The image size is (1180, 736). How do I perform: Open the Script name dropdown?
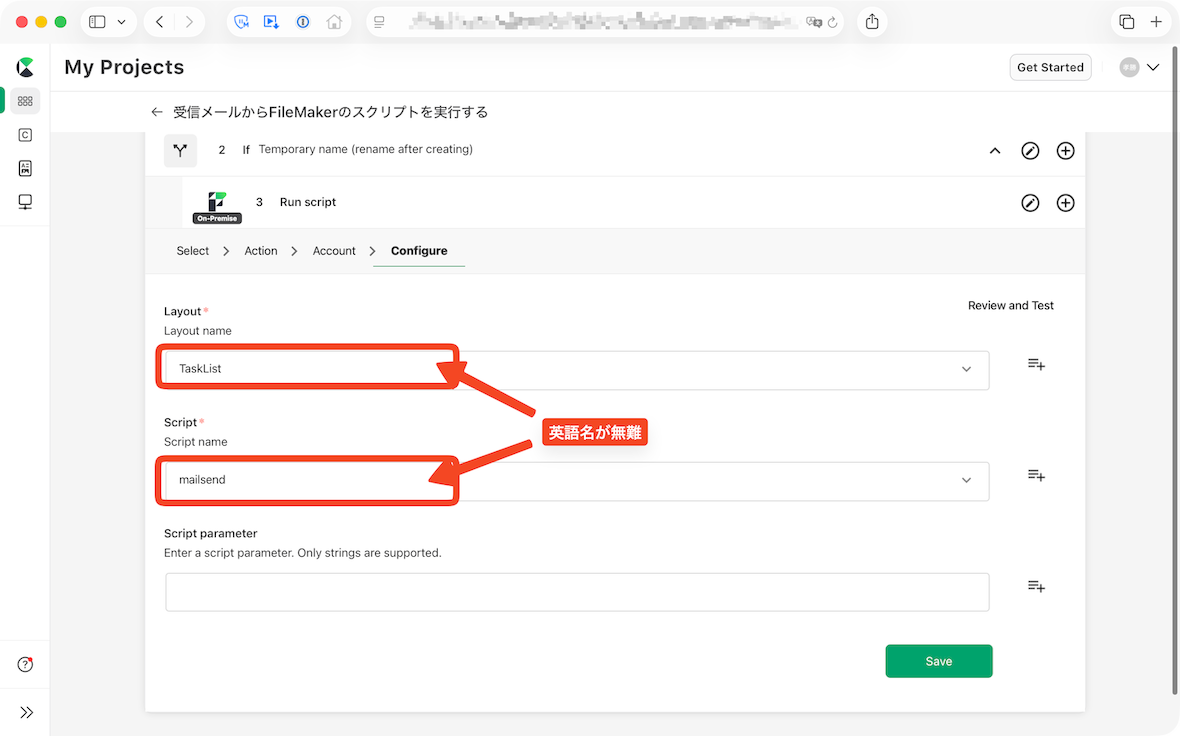click(966, 480)
